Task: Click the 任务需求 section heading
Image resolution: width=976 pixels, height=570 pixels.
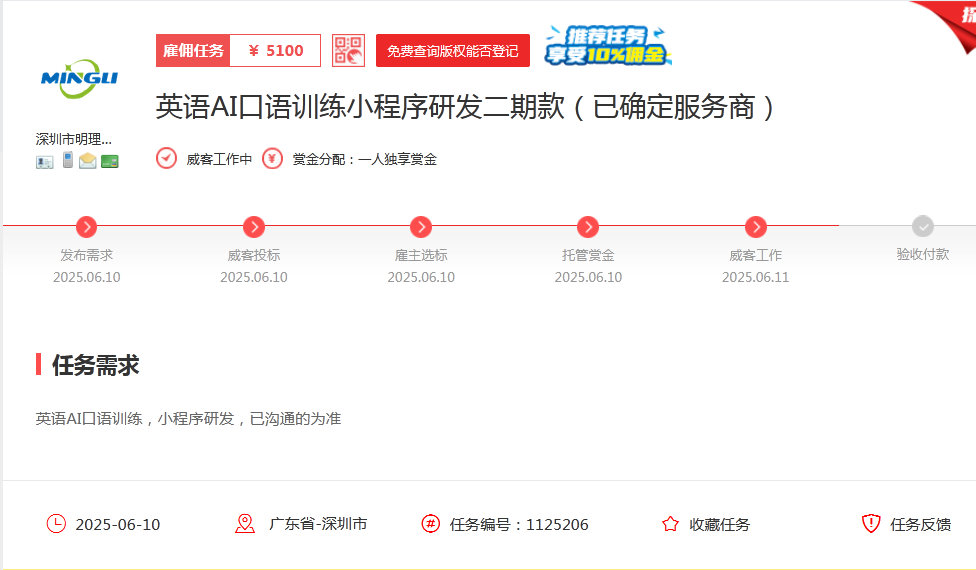Action: pos(95,365)
